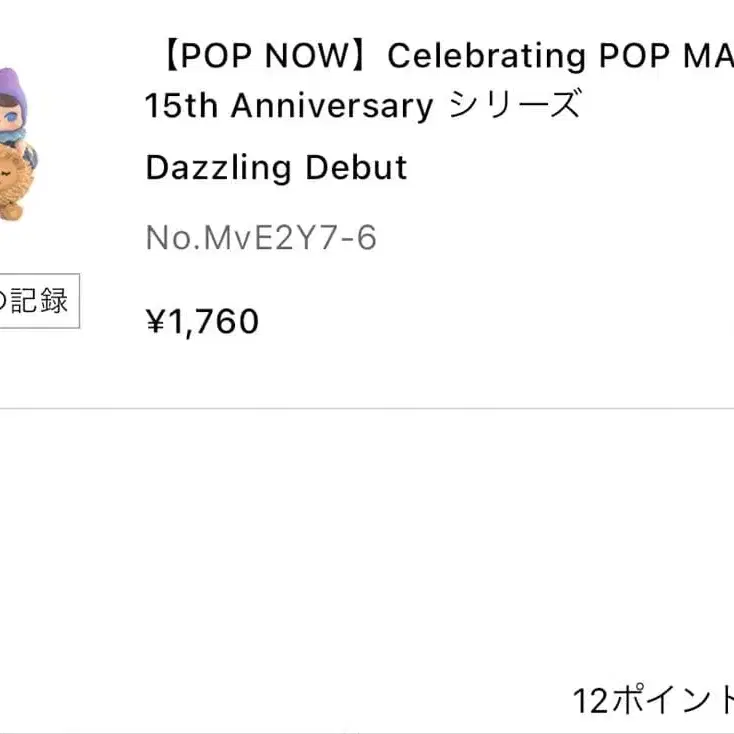
Task: Click the divider line below the price
Action: [x=367, y=408]
